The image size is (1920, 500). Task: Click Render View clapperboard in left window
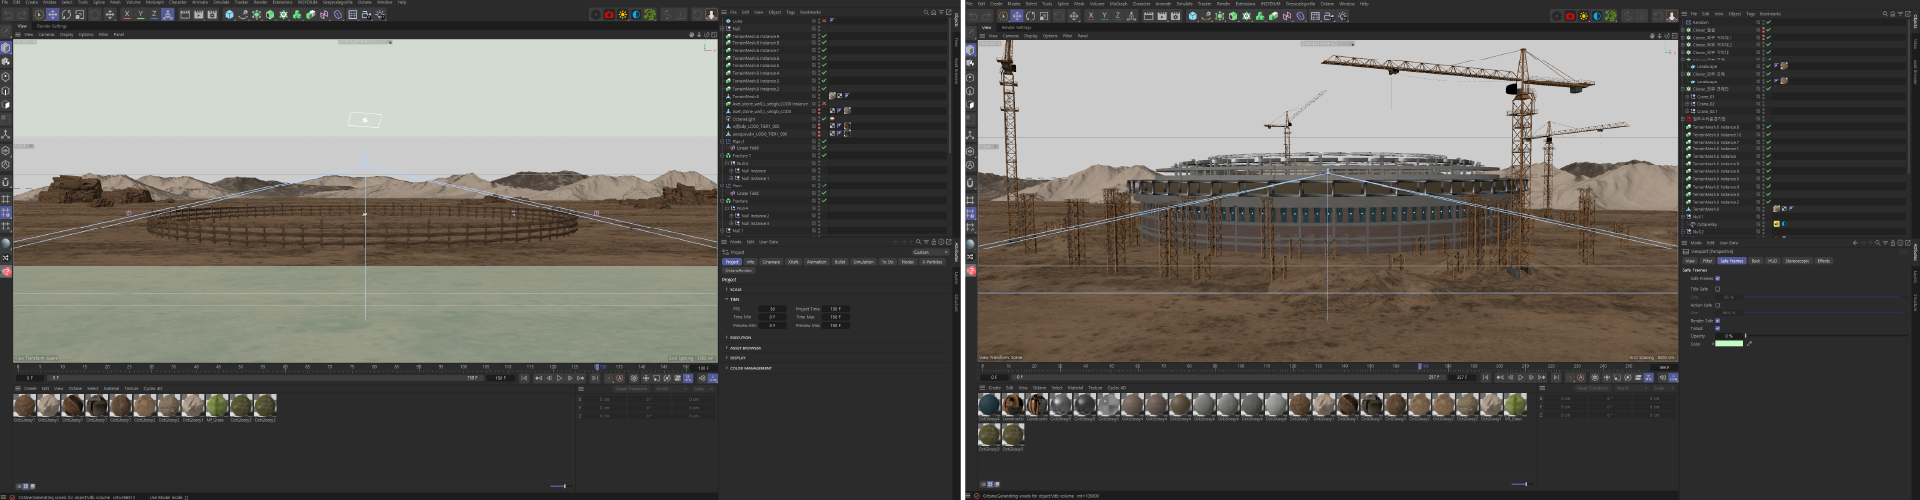pyautogui.click(x=185, y=14)
